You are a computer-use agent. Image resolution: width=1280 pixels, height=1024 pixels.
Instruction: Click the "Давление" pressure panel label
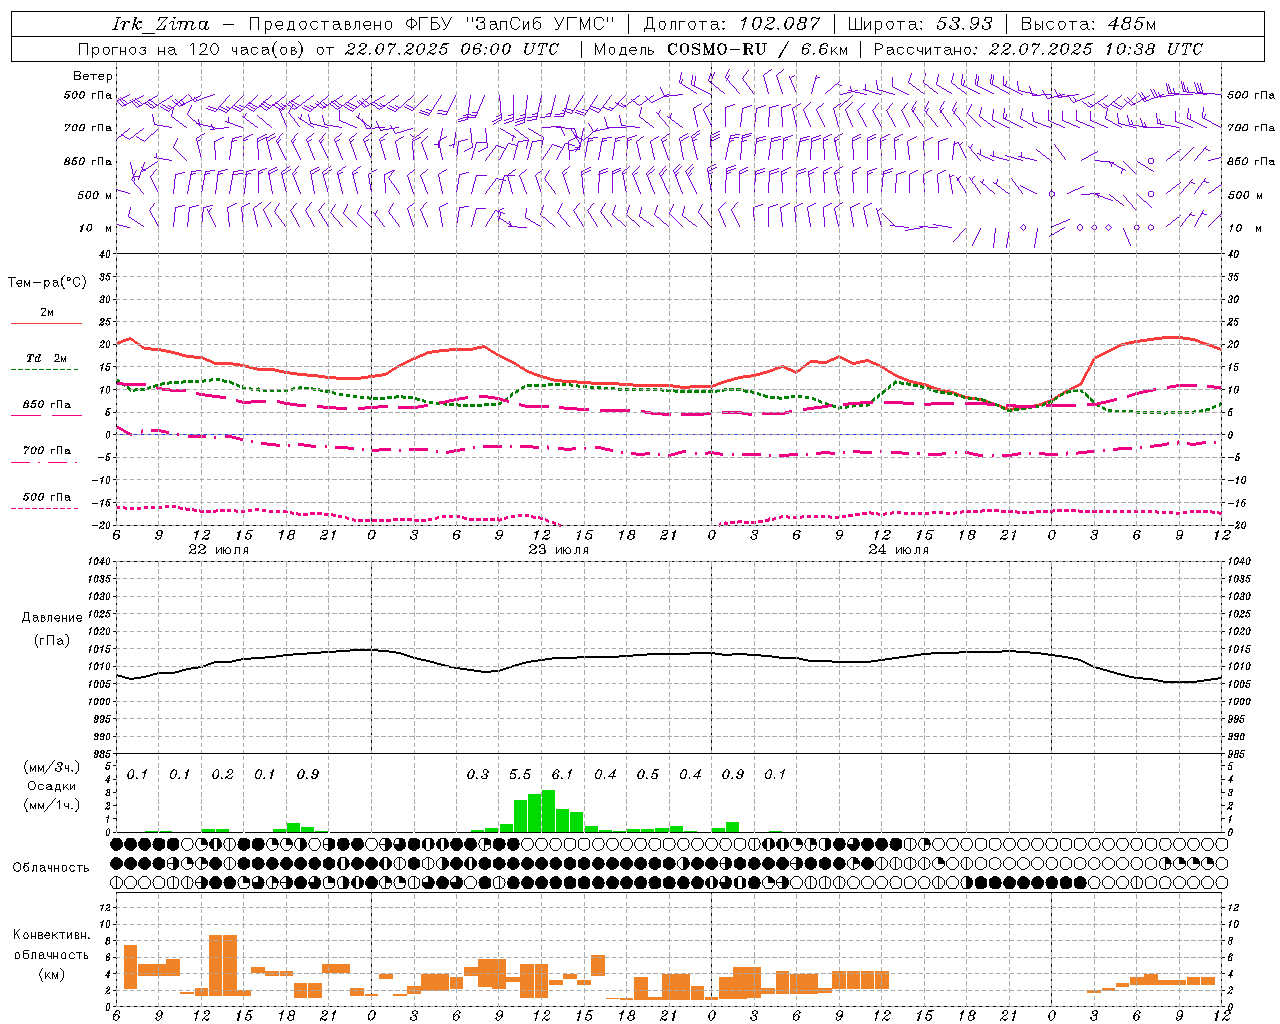click(52, 618)
